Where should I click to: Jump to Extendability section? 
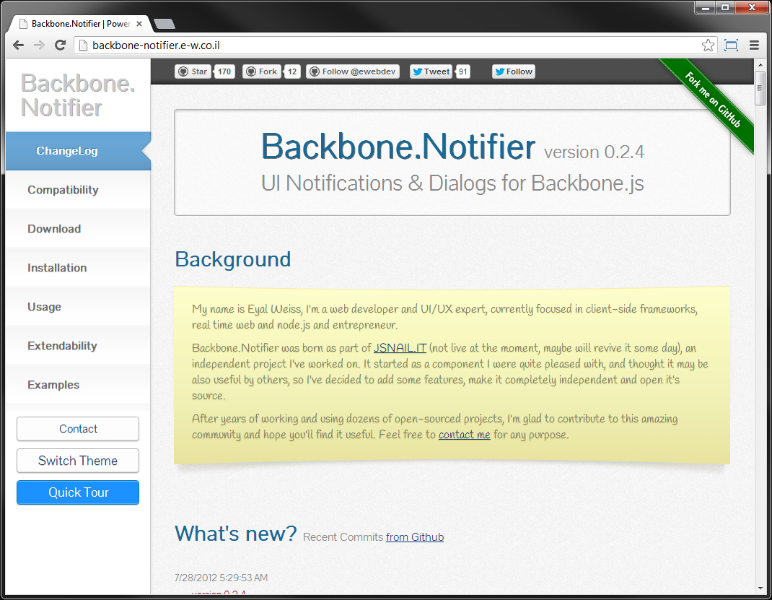click(78, 346)
